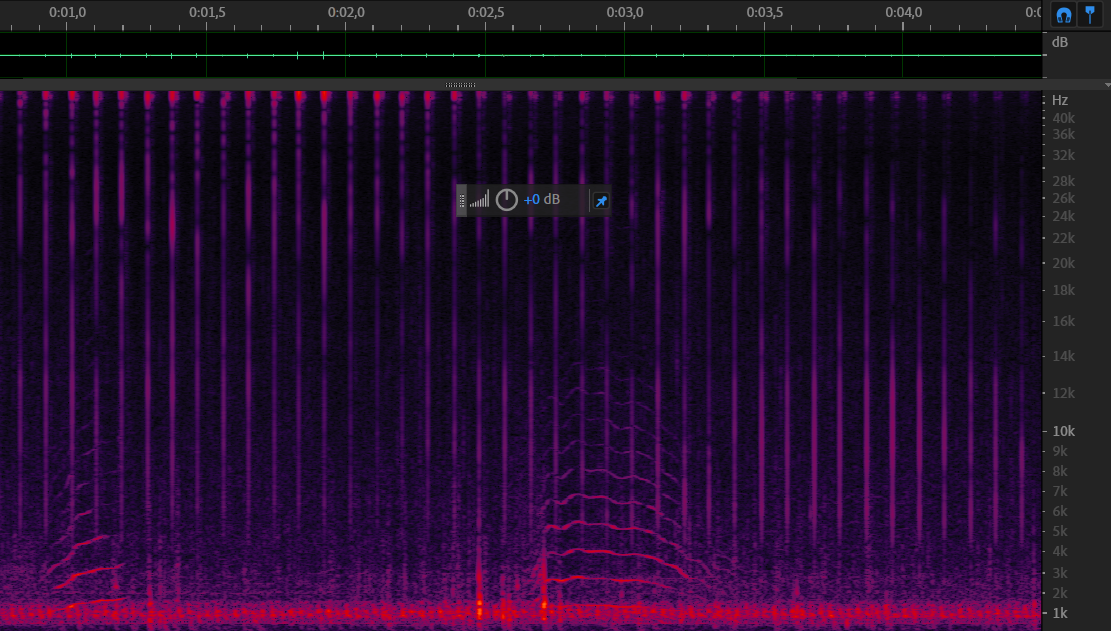Click 0:01,0 on the time ruler
Image resolution: width=1111 pixels, height=631 pixels.
point(67,13)
